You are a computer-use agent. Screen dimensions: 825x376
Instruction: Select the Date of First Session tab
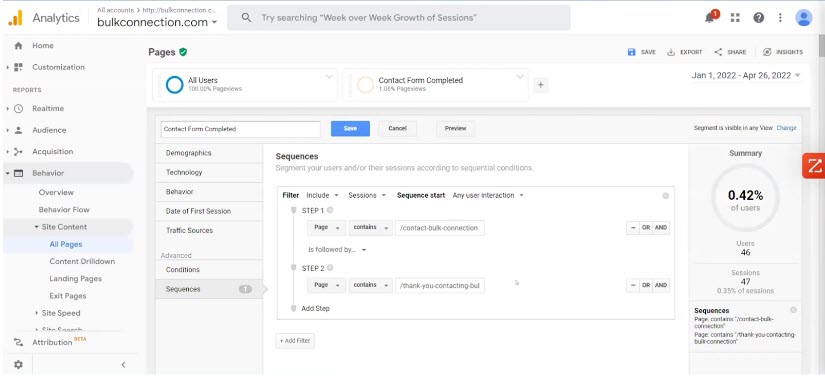[209, 211]
